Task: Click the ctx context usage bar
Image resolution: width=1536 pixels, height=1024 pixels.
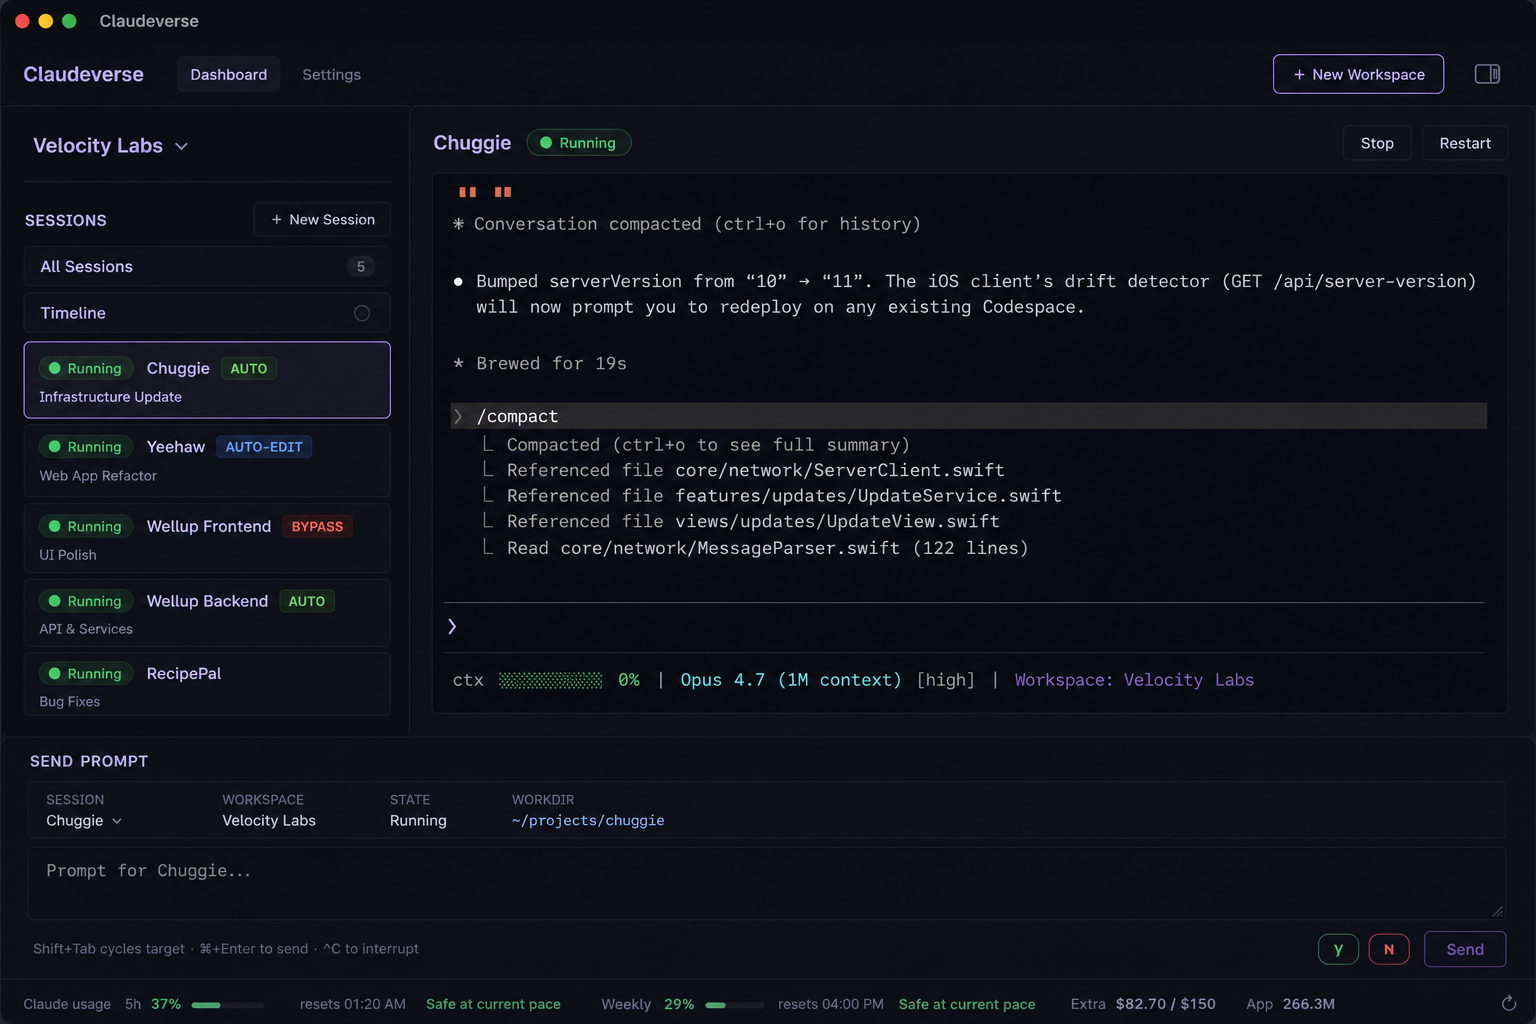Action: [550, 680]
